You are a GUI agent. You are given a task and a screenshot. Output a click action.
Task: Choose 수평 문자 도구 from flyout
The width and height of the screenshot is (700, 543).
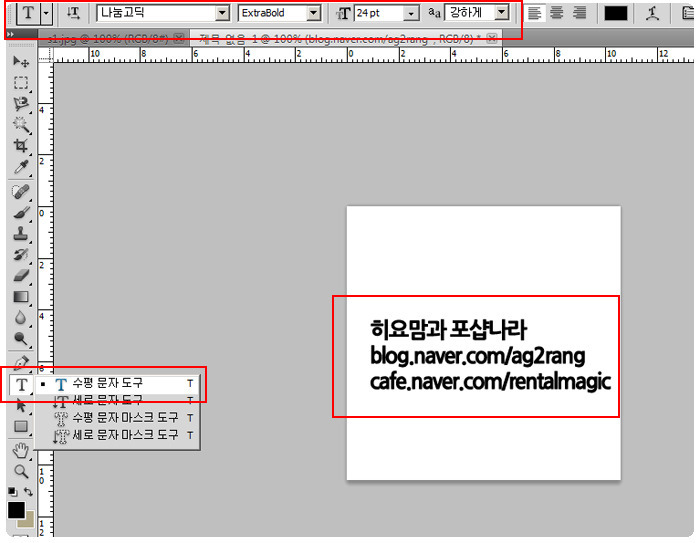[117, 383]
